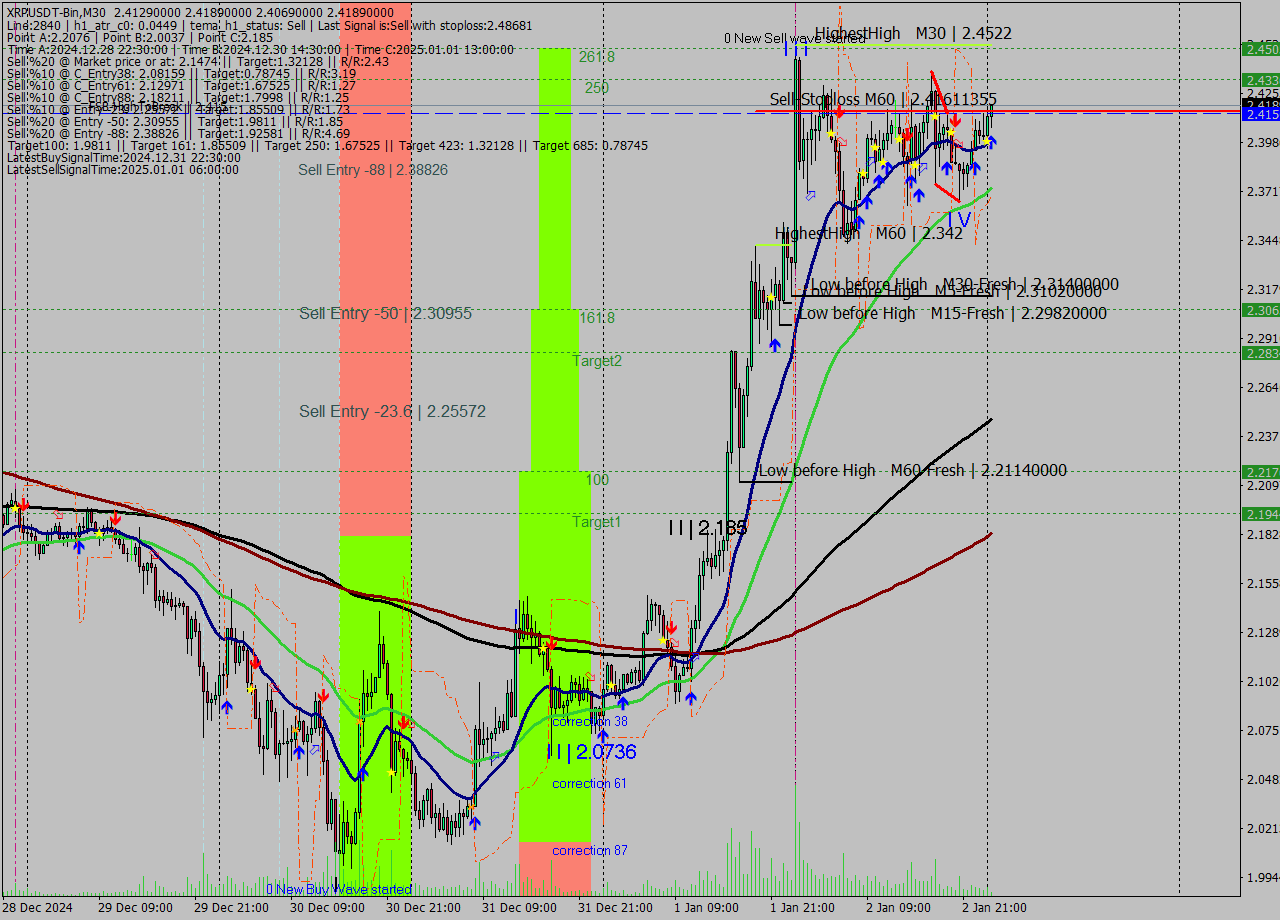1280x920 pixels.
Task: Click the green 2.217 price tag
Action: (1260, 471)
